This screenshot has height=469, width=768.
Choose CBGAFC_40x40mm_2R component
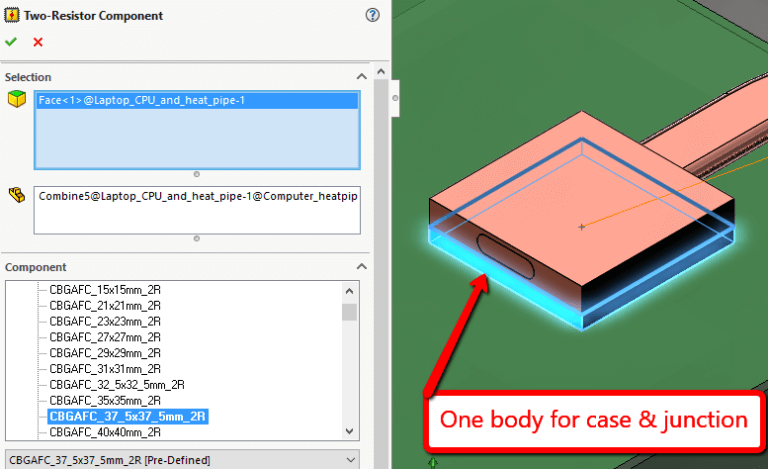[x=103, y=432]
